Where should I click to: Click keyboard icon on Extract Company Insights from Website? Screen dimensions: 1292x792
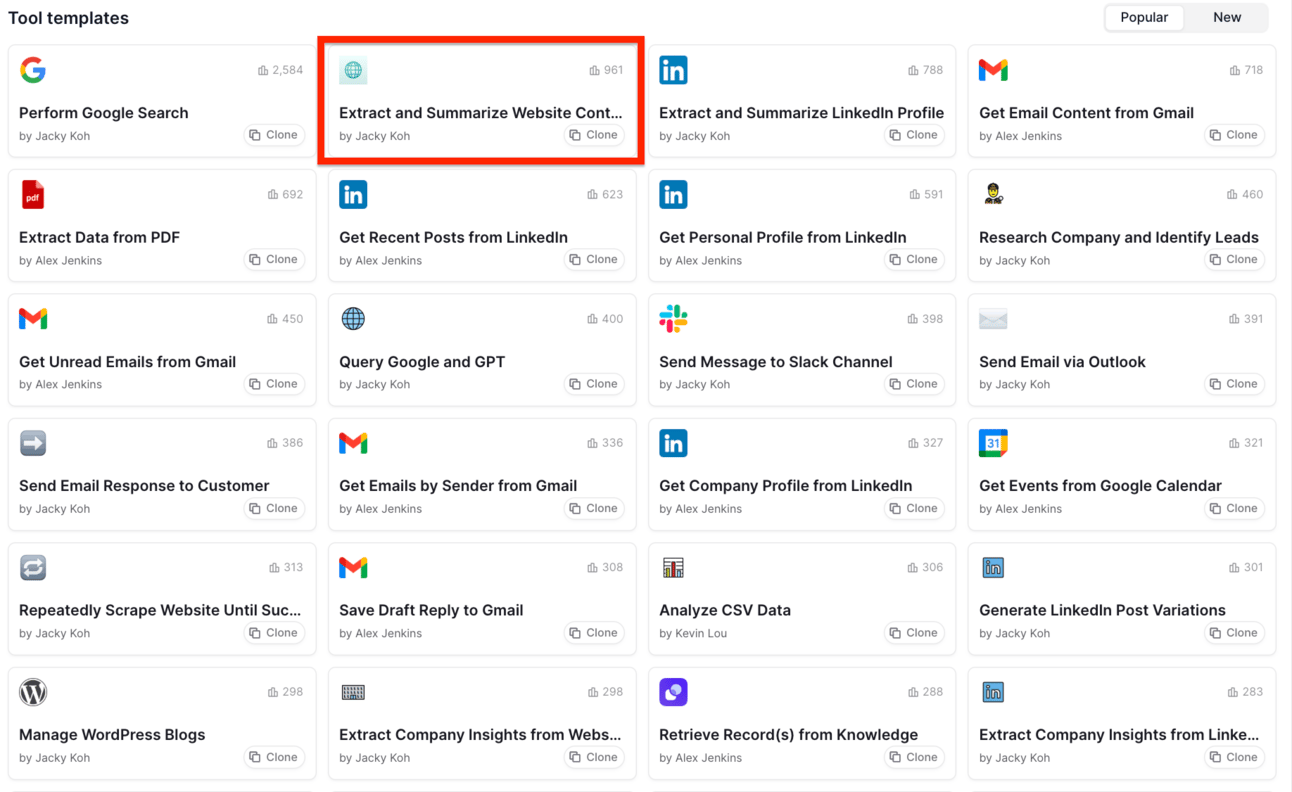pyautogui.click(x=353, y=692)
